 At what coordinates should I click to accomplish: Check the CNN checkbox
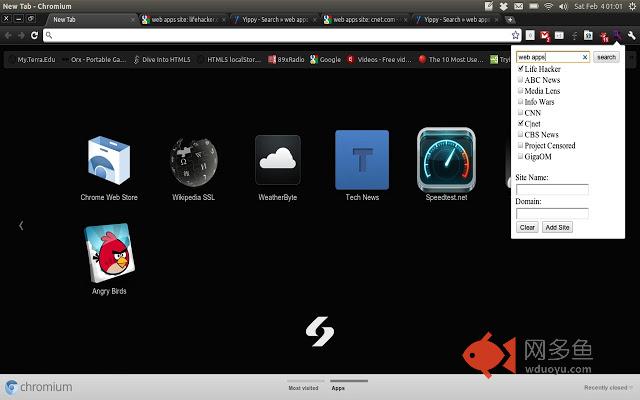click(x=520, y=112)
